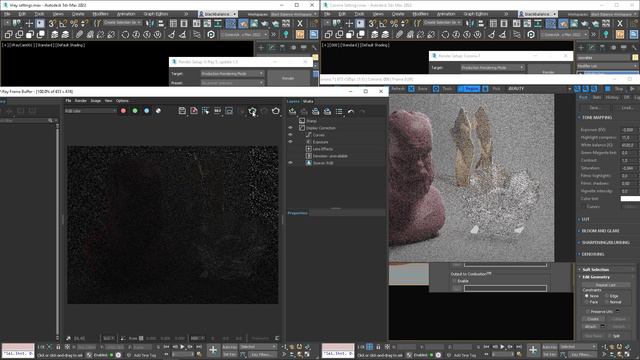Click the Angle Snap icon in left 3ds Max toolbar
Image resolution: width=640 pixels, height=360 pixels.
[x=63, y=24]
